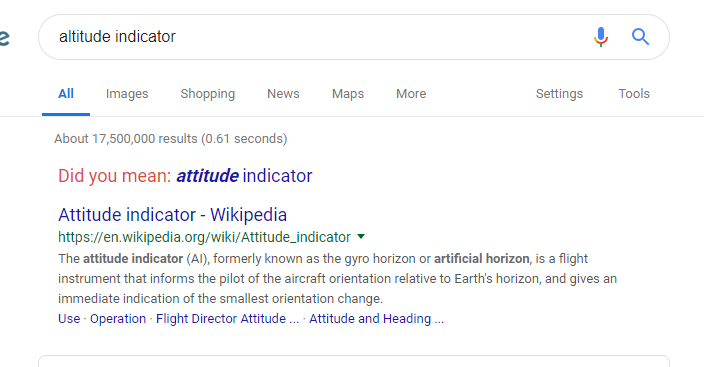Click the blue magnifying glass search icon
This screenshot has height=367, width=704.
(640, 37)
